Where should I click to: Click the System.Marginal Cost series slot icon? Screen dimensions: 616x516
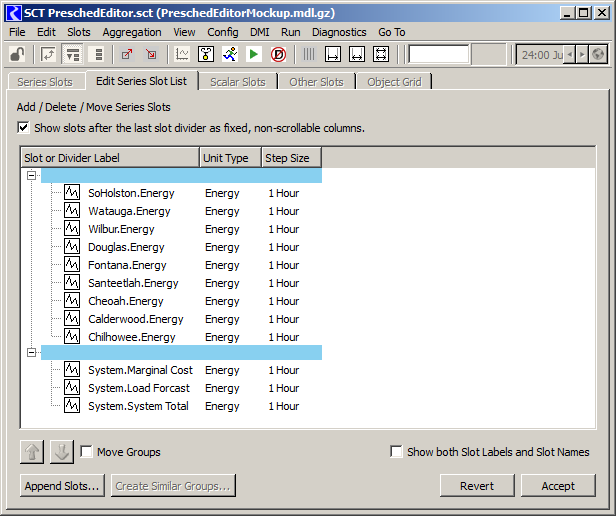[72, 369]
